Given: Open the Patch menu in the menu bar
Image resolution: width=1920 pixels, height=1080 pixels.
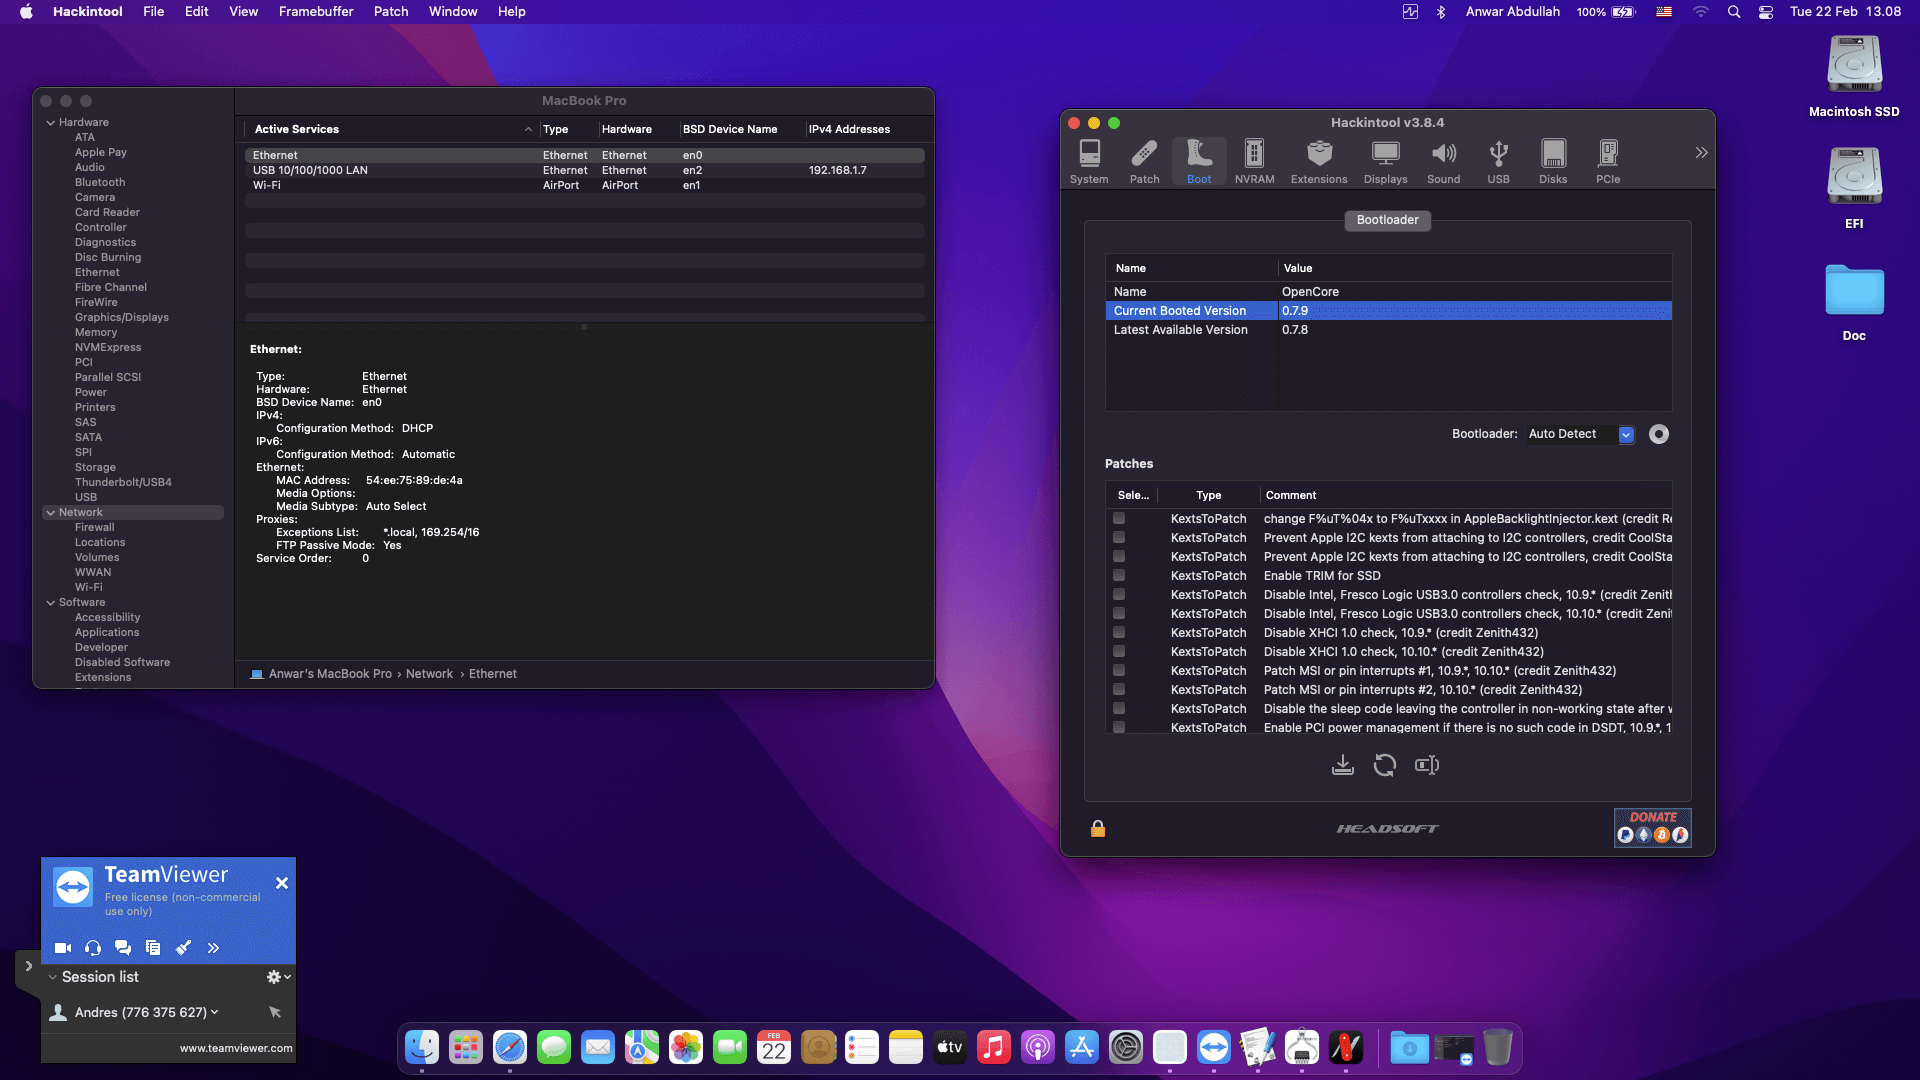Looking at the screenshot, I should (391, 12).
